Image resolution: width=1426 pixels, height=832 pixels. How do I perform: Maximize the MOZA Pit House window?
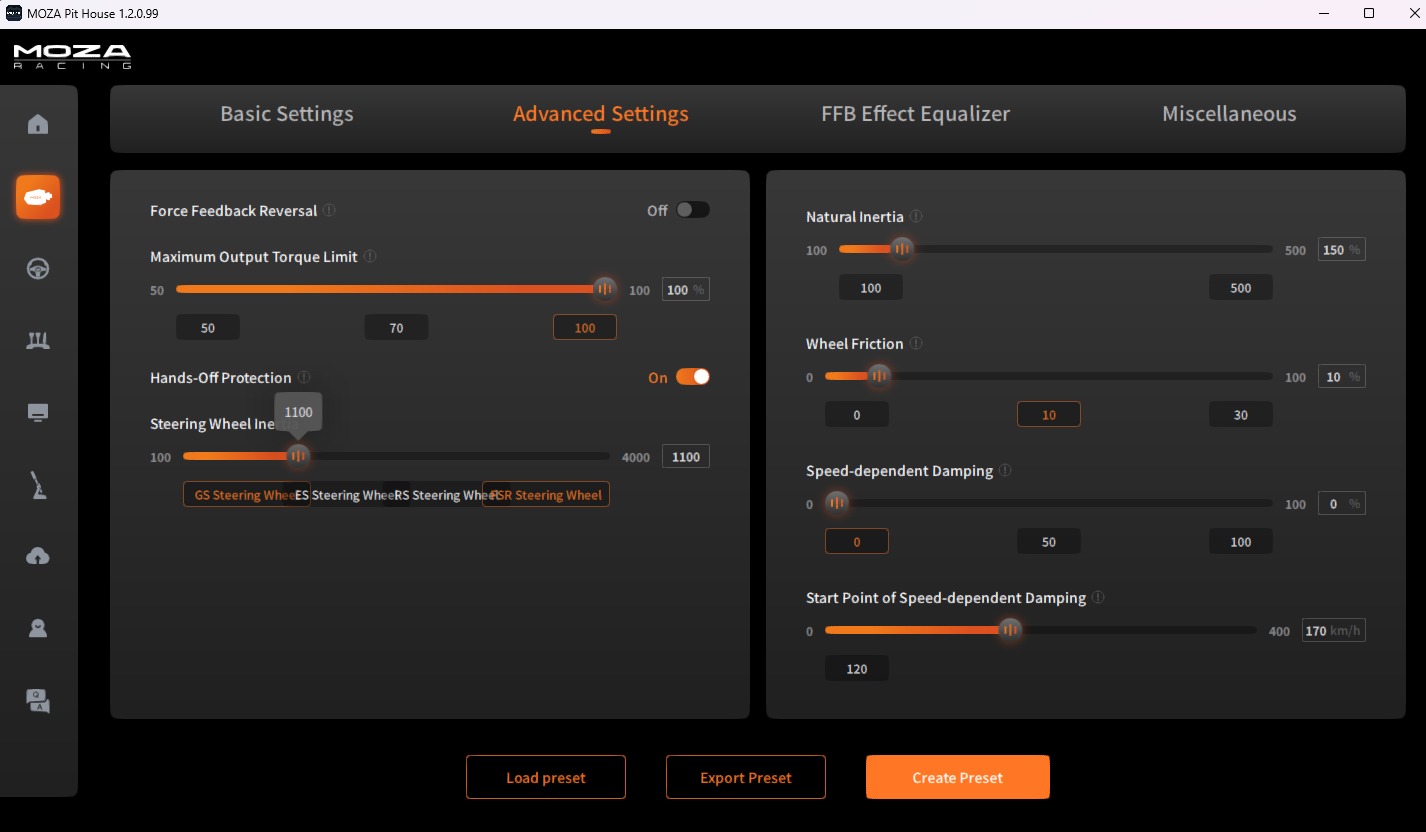coord(1369,14)
